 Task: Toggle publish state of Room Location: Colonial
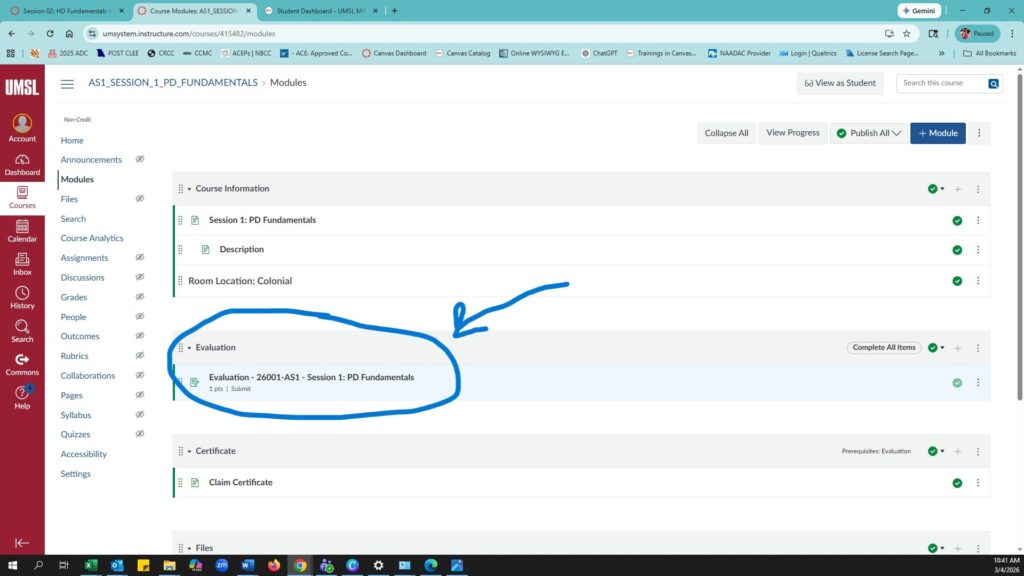pos(957,281)
